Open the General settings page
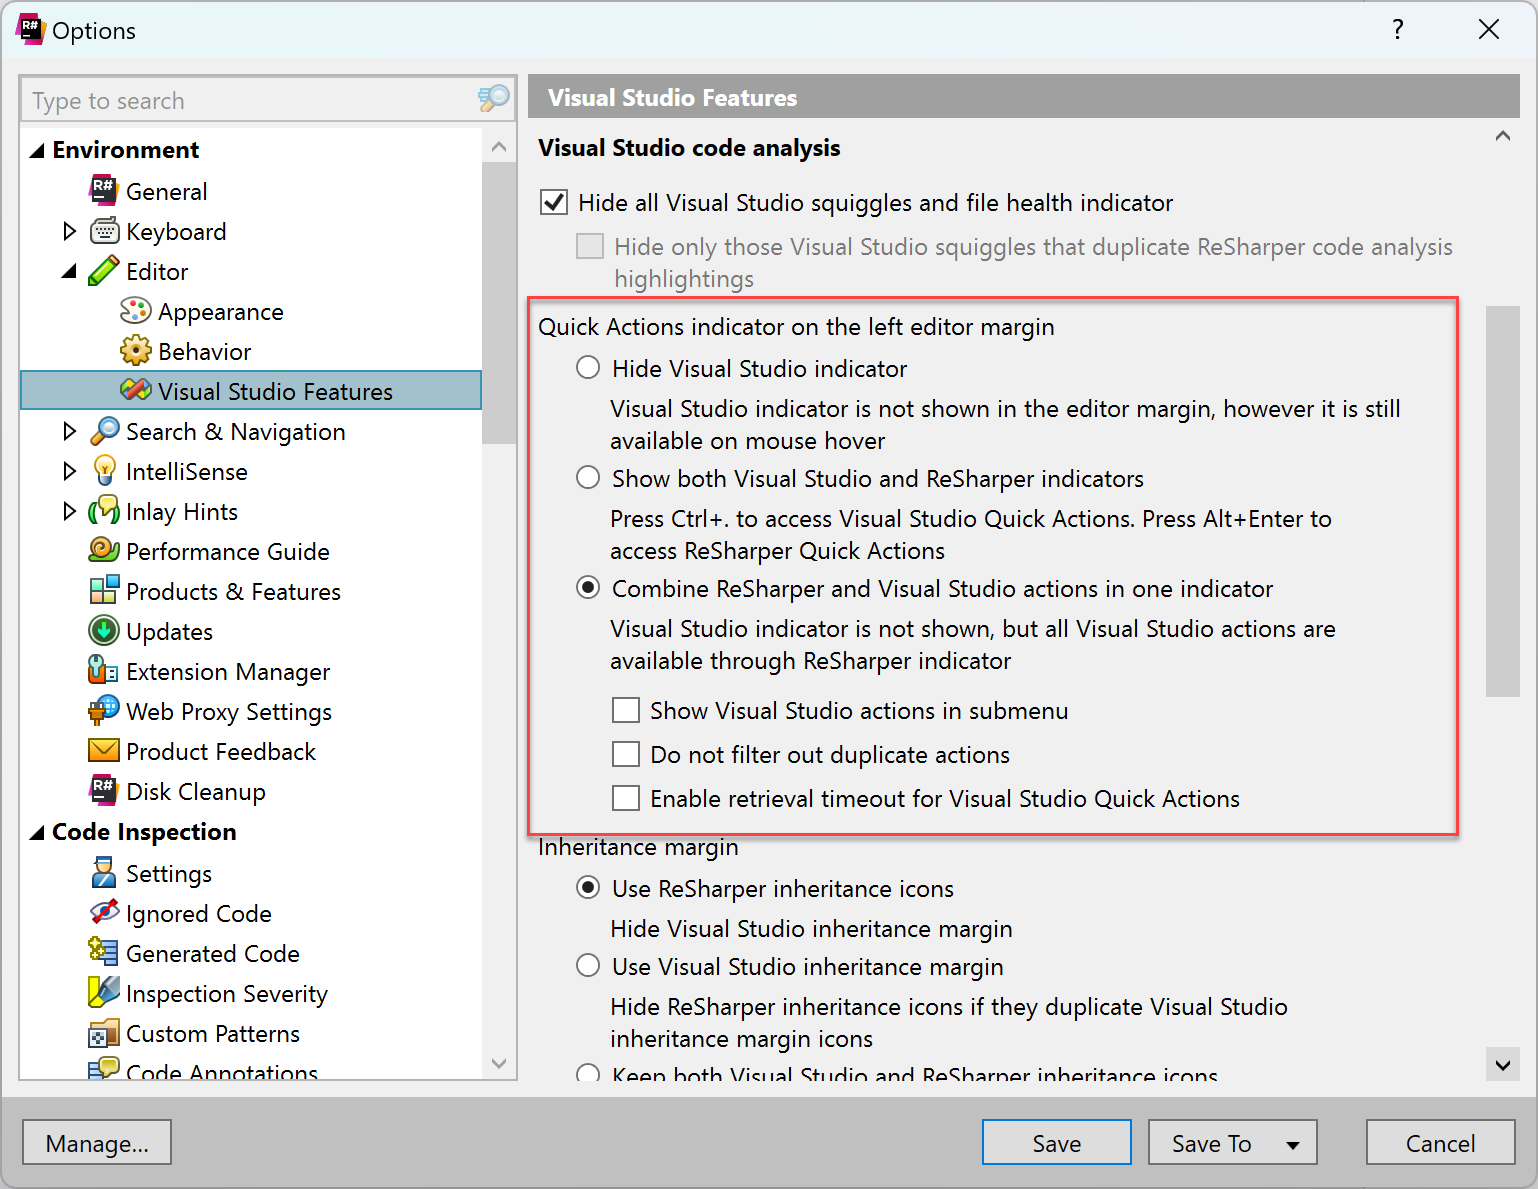This screenshot has width=1538, height=1189. click(166, 191)
